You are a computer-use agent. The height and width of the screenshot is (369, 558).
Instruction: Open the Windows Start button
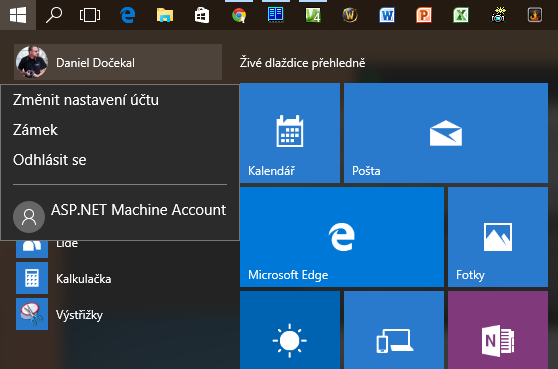click(18, 15)
